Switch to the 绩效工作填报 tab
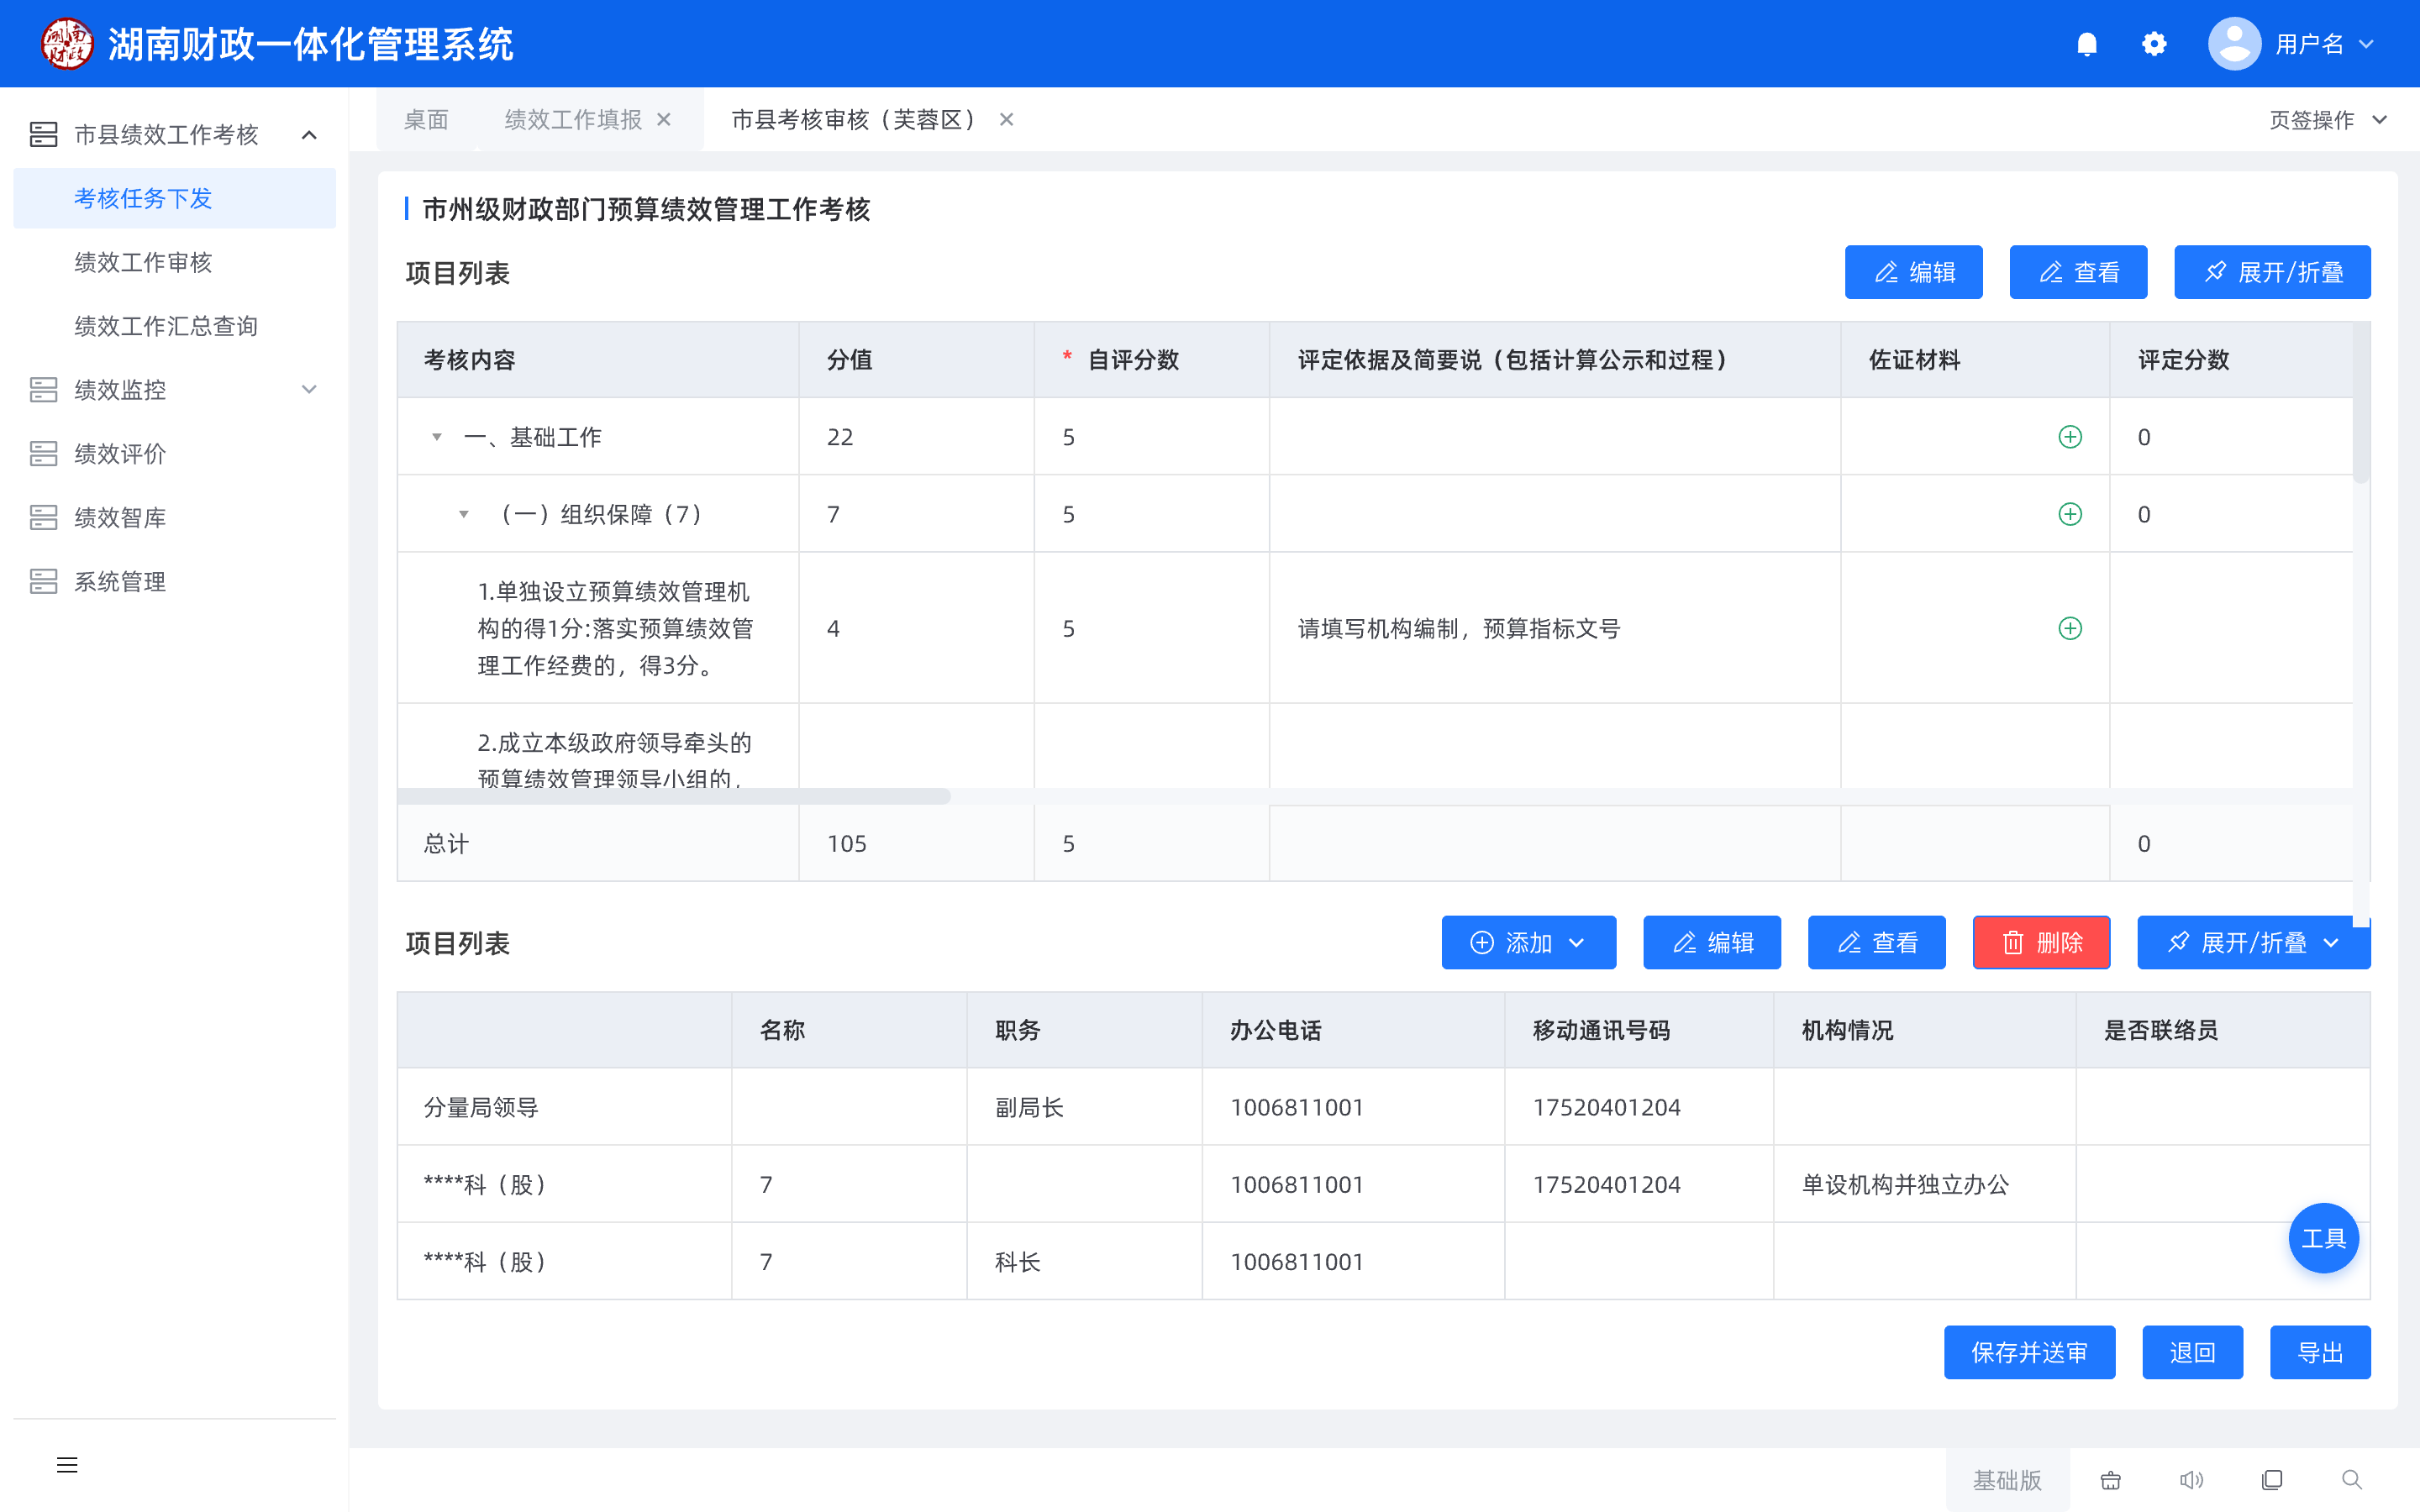Image resolution: width=2420 pixels, height=1512 pixels. coord(573,120)
